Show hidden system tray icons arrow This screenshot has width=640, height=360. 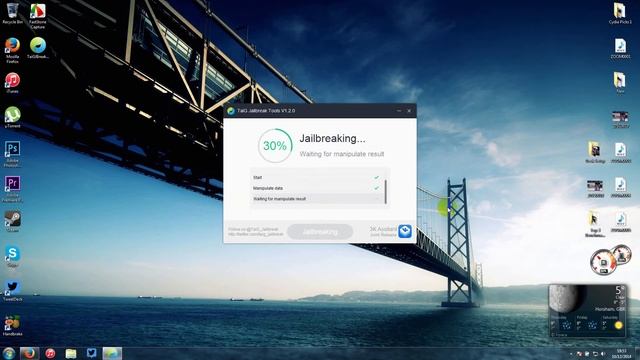coord(571,353)
